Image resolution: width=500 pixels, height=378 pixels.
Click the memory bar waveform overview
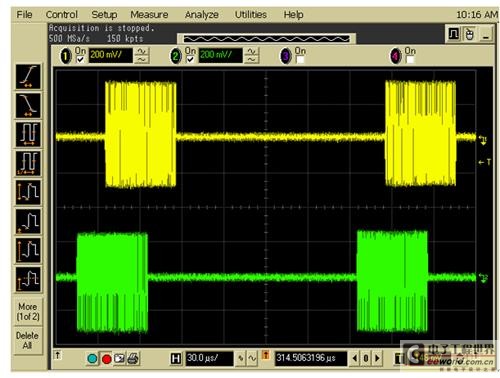266,39
